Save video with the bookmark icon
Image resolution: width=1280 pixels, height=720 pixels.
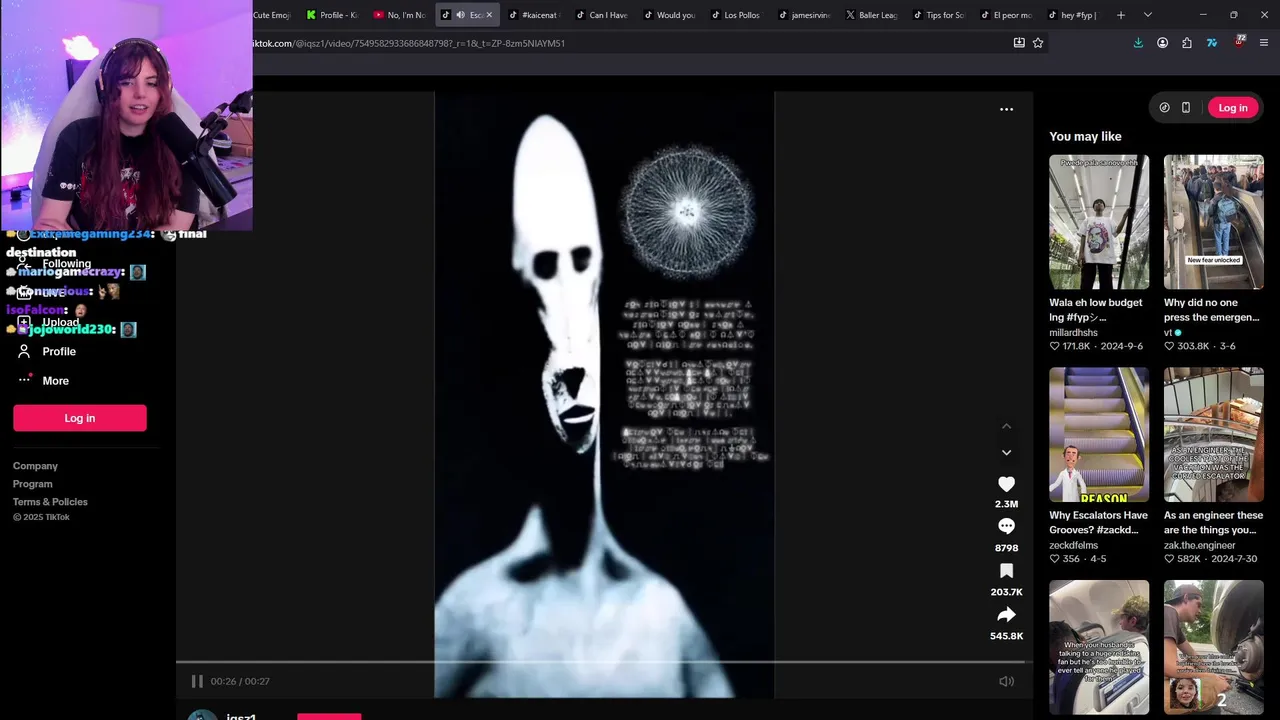(1006, 570)
